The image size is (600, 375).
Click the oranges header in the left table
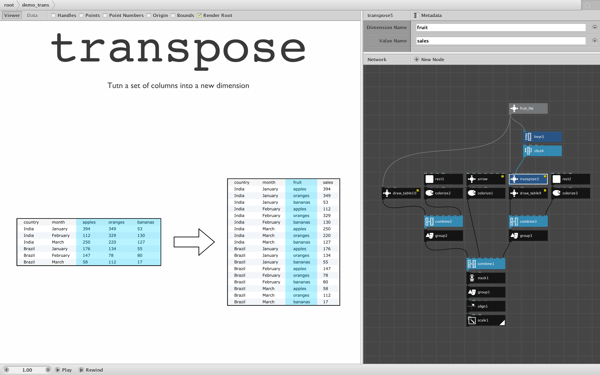click(x=116, y=222)
